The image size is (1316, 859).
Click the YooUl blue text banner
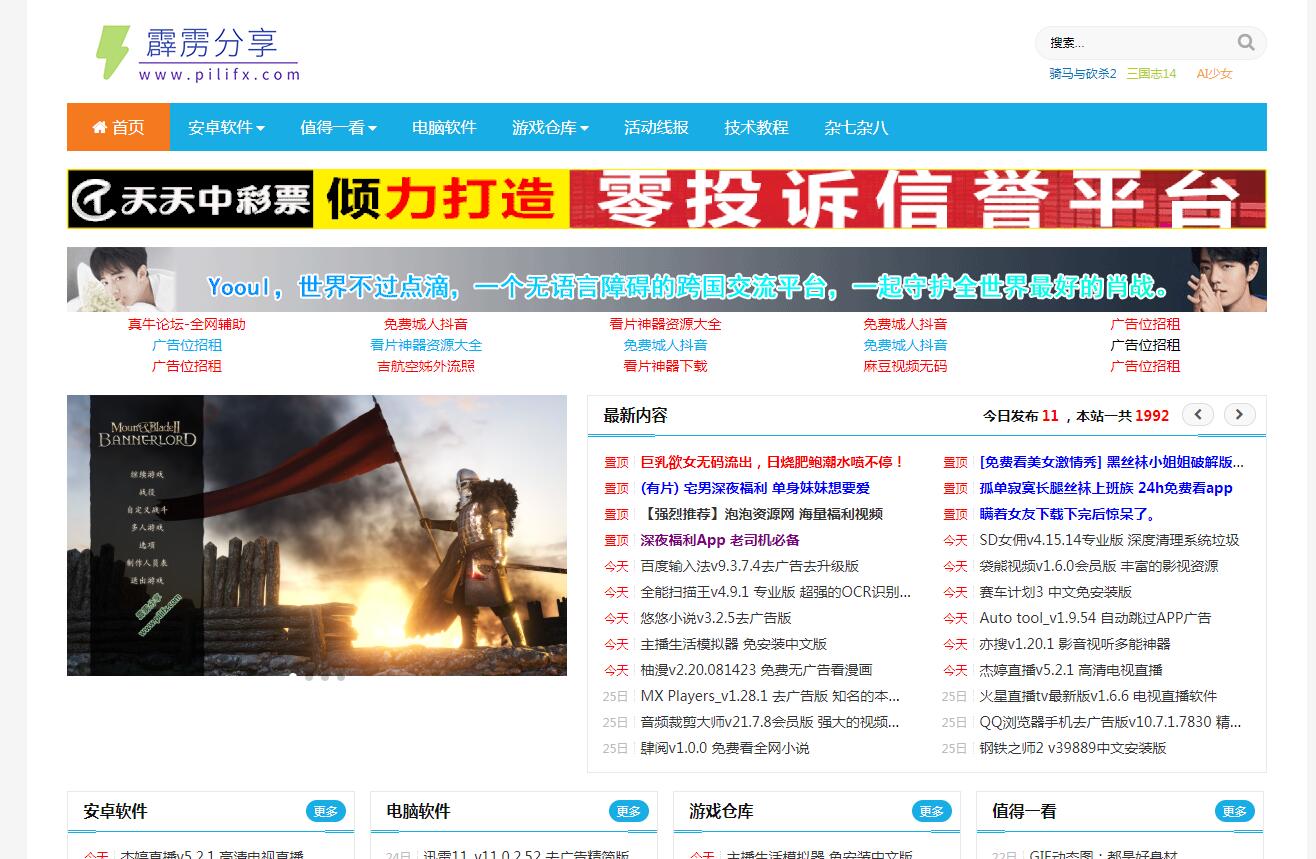point(667,279)
